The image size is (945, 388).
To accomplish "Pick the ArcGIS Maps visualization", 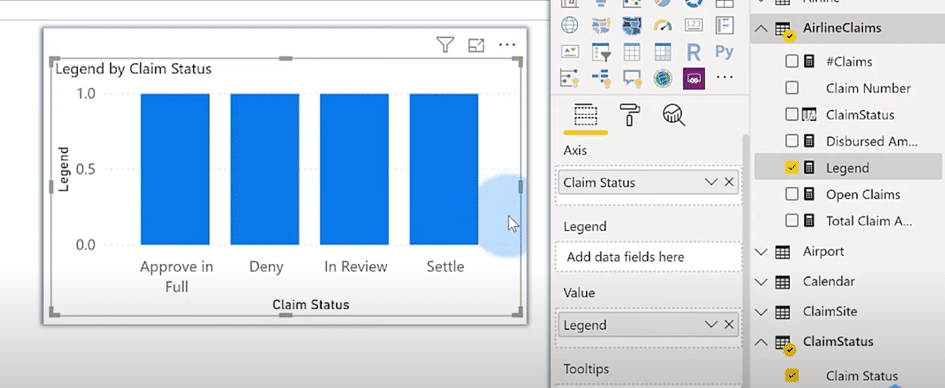I will pos(663,78).
